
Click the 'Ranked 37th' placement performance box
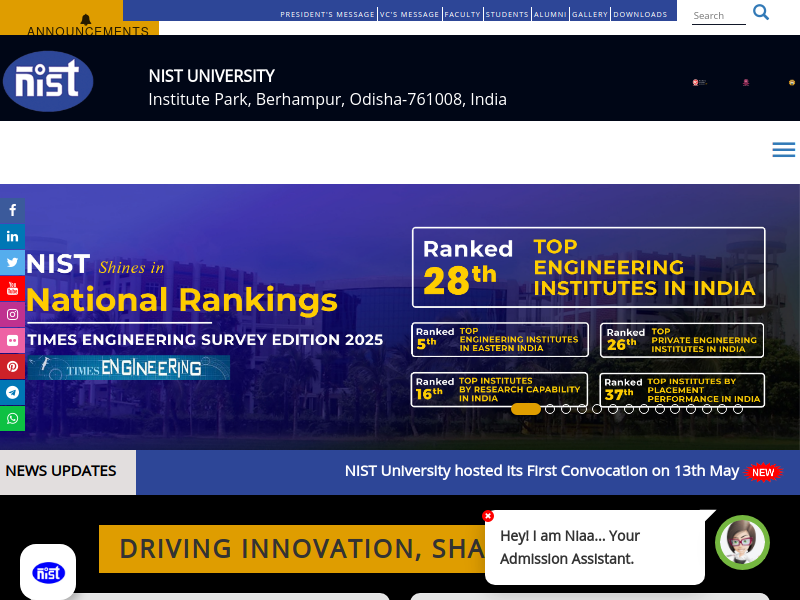tap(682, 390)
